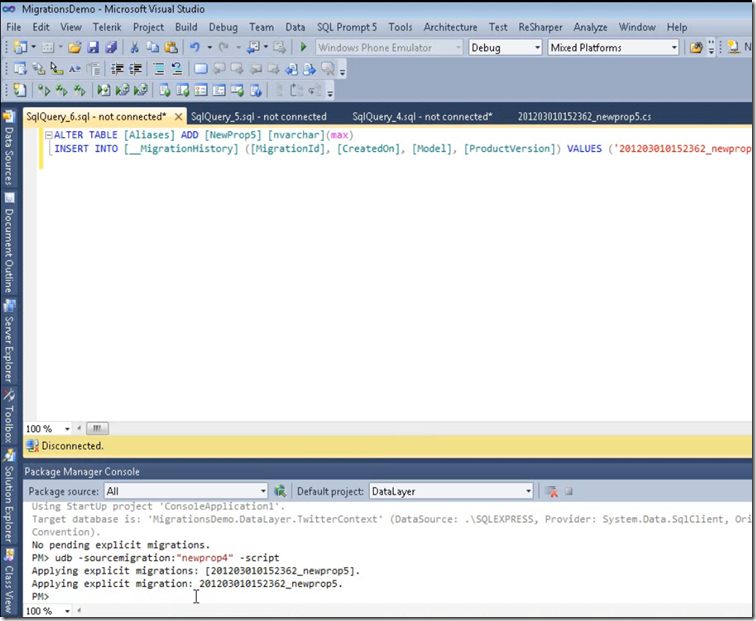
Task: Open the Window menu
Action: (637, 27)
